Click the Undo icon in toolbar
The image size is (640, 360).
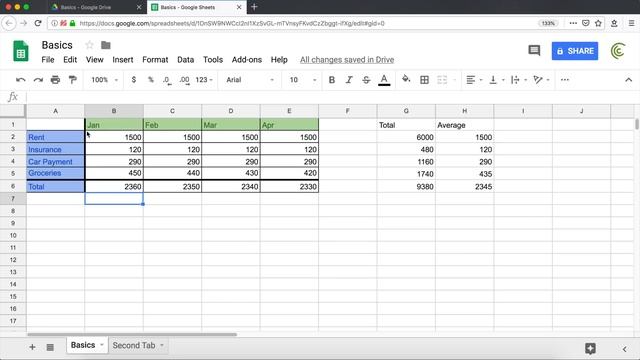pyautogui.click(x=20, y=80)
